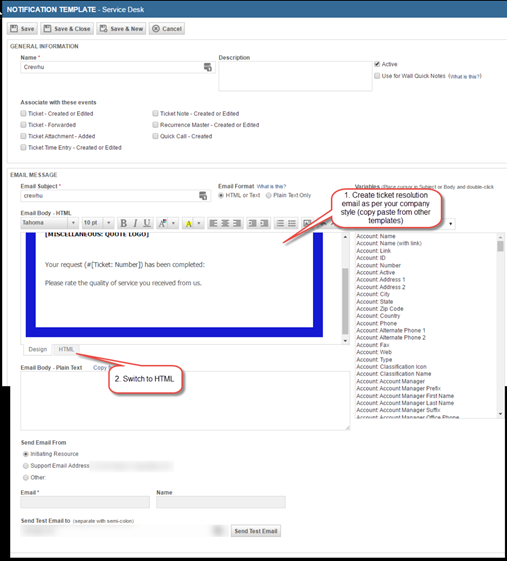The image size is (507, 561).
Task: Click the Save & Close button
Action: click(x=67, y=29)
